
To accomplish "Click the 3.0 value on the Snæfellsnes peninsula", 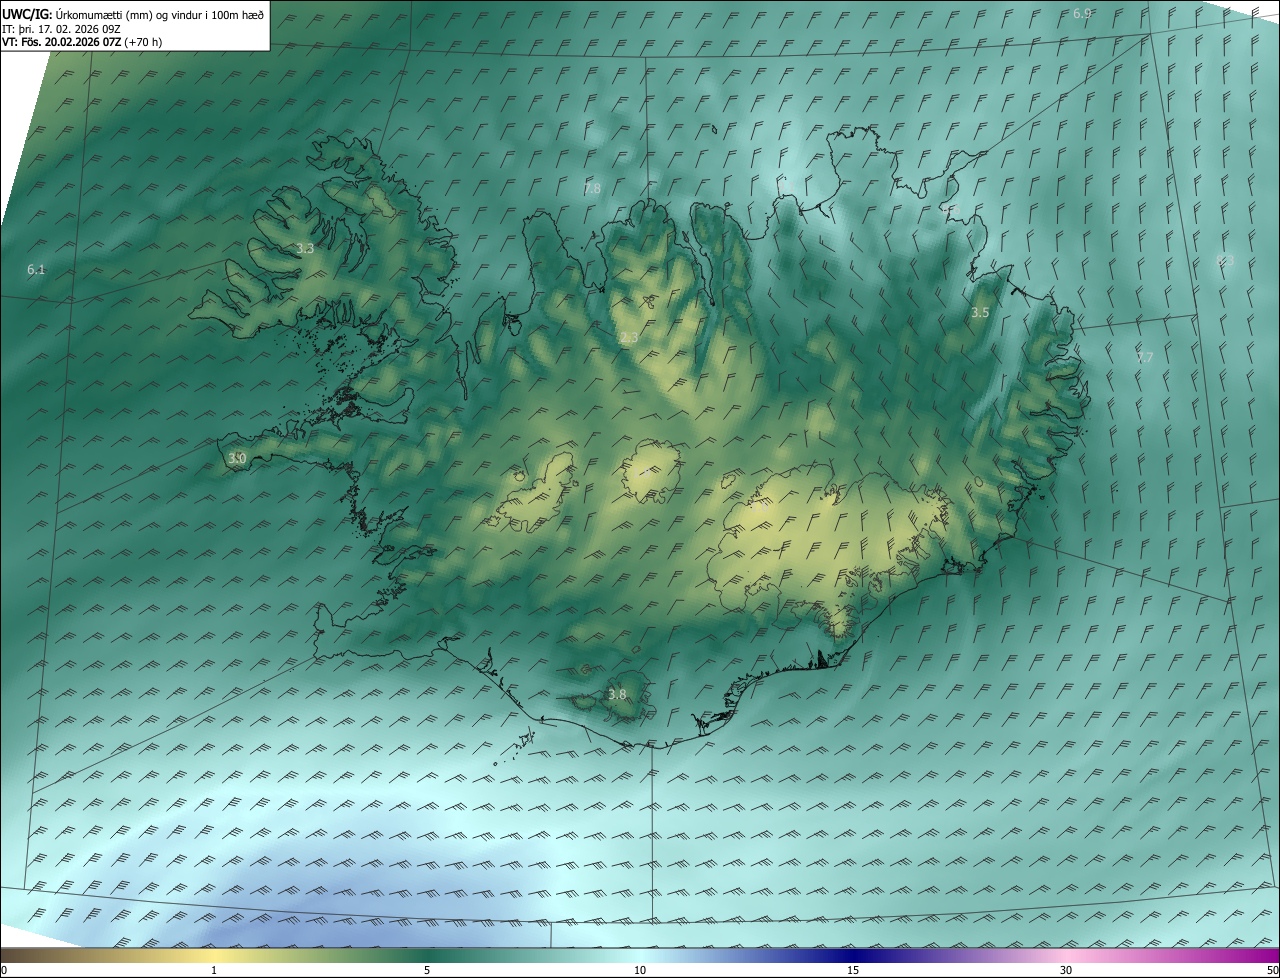I will 236,458.
